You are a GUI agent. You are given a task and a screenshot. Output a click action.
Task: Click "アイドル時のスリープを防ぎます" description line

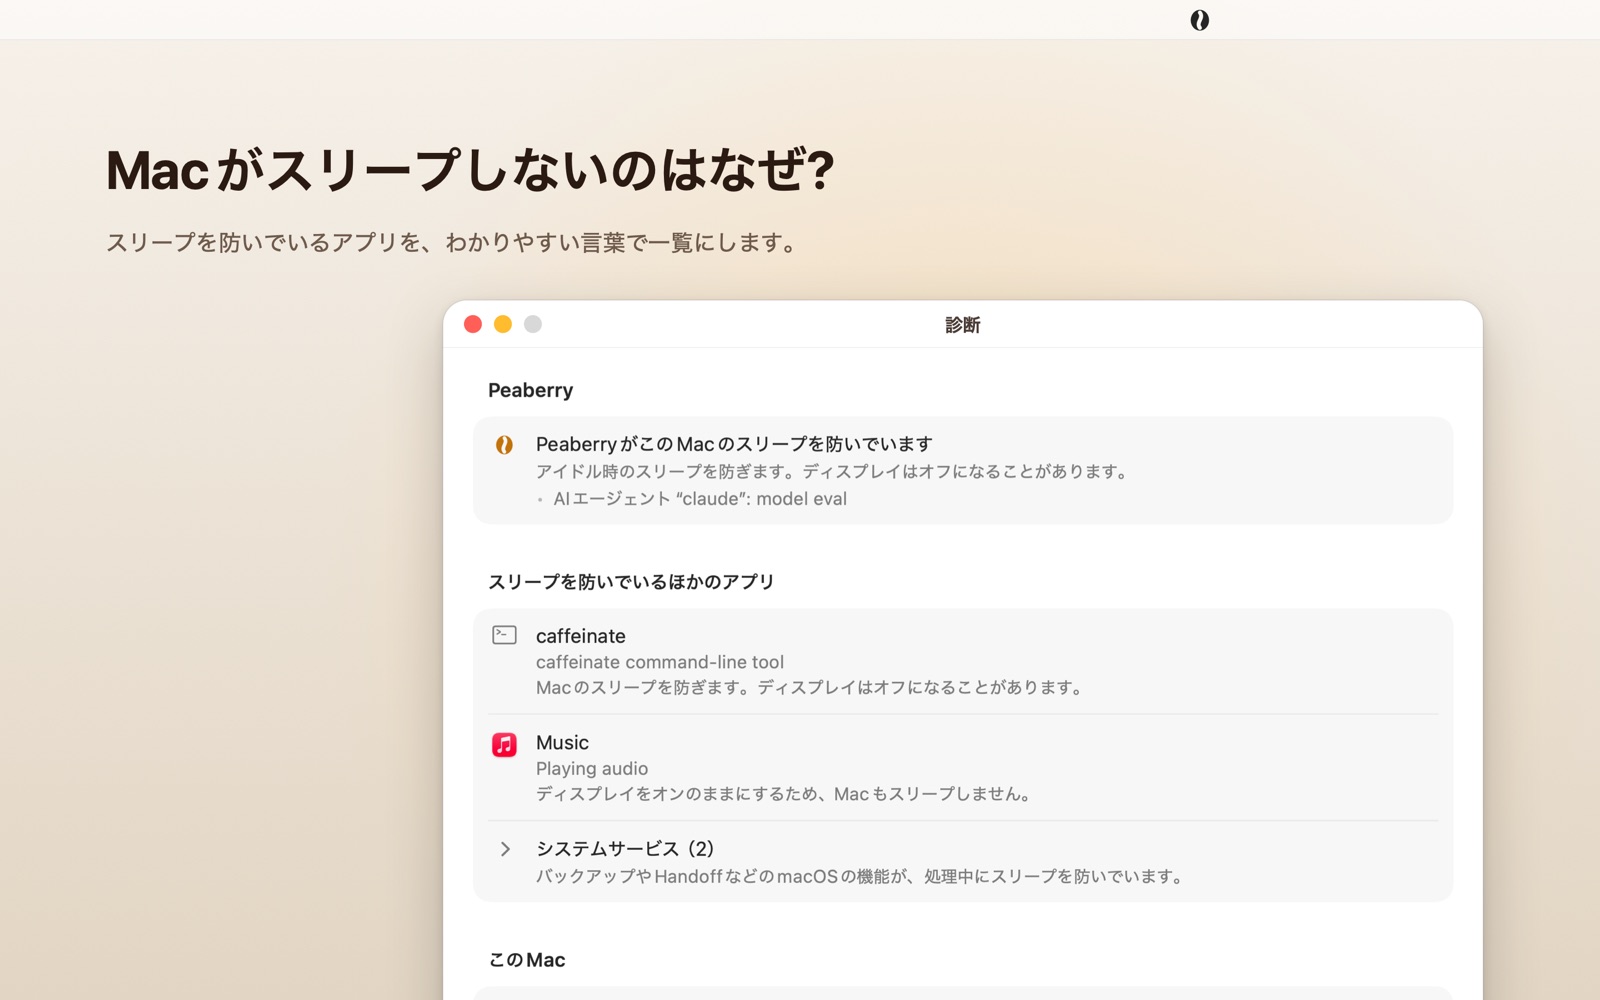(x=833, y=472)
